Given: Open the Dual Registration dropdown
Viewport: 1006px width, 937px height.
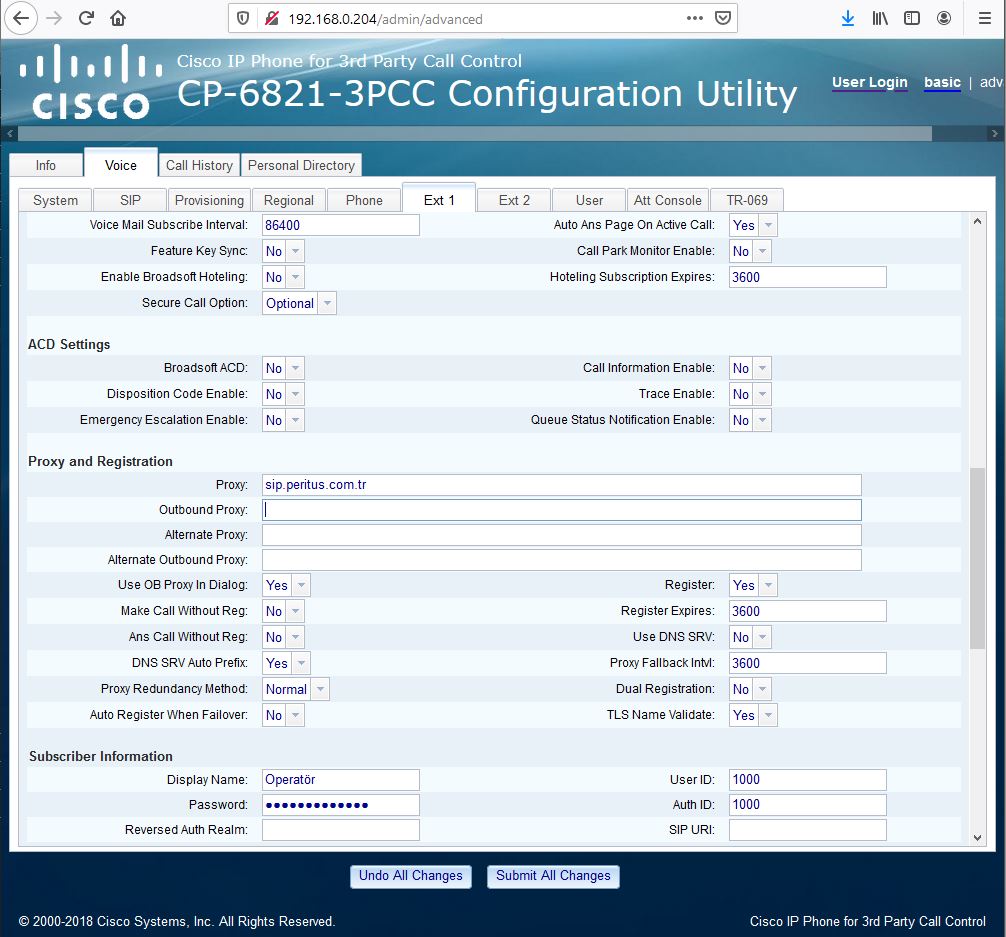Looking at the screenshot, I should 750,689.
